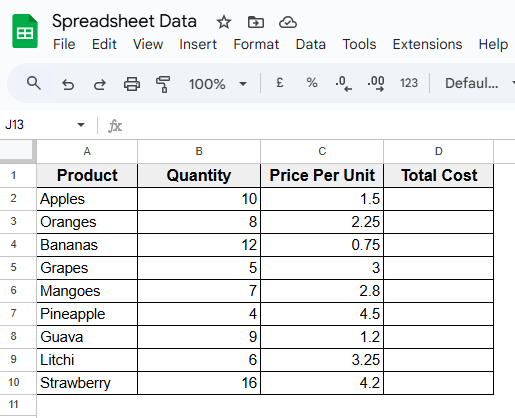This screenshot has width=515, height=418.
Task: Select the price 4.2 cell
Action: pos(322,383)
